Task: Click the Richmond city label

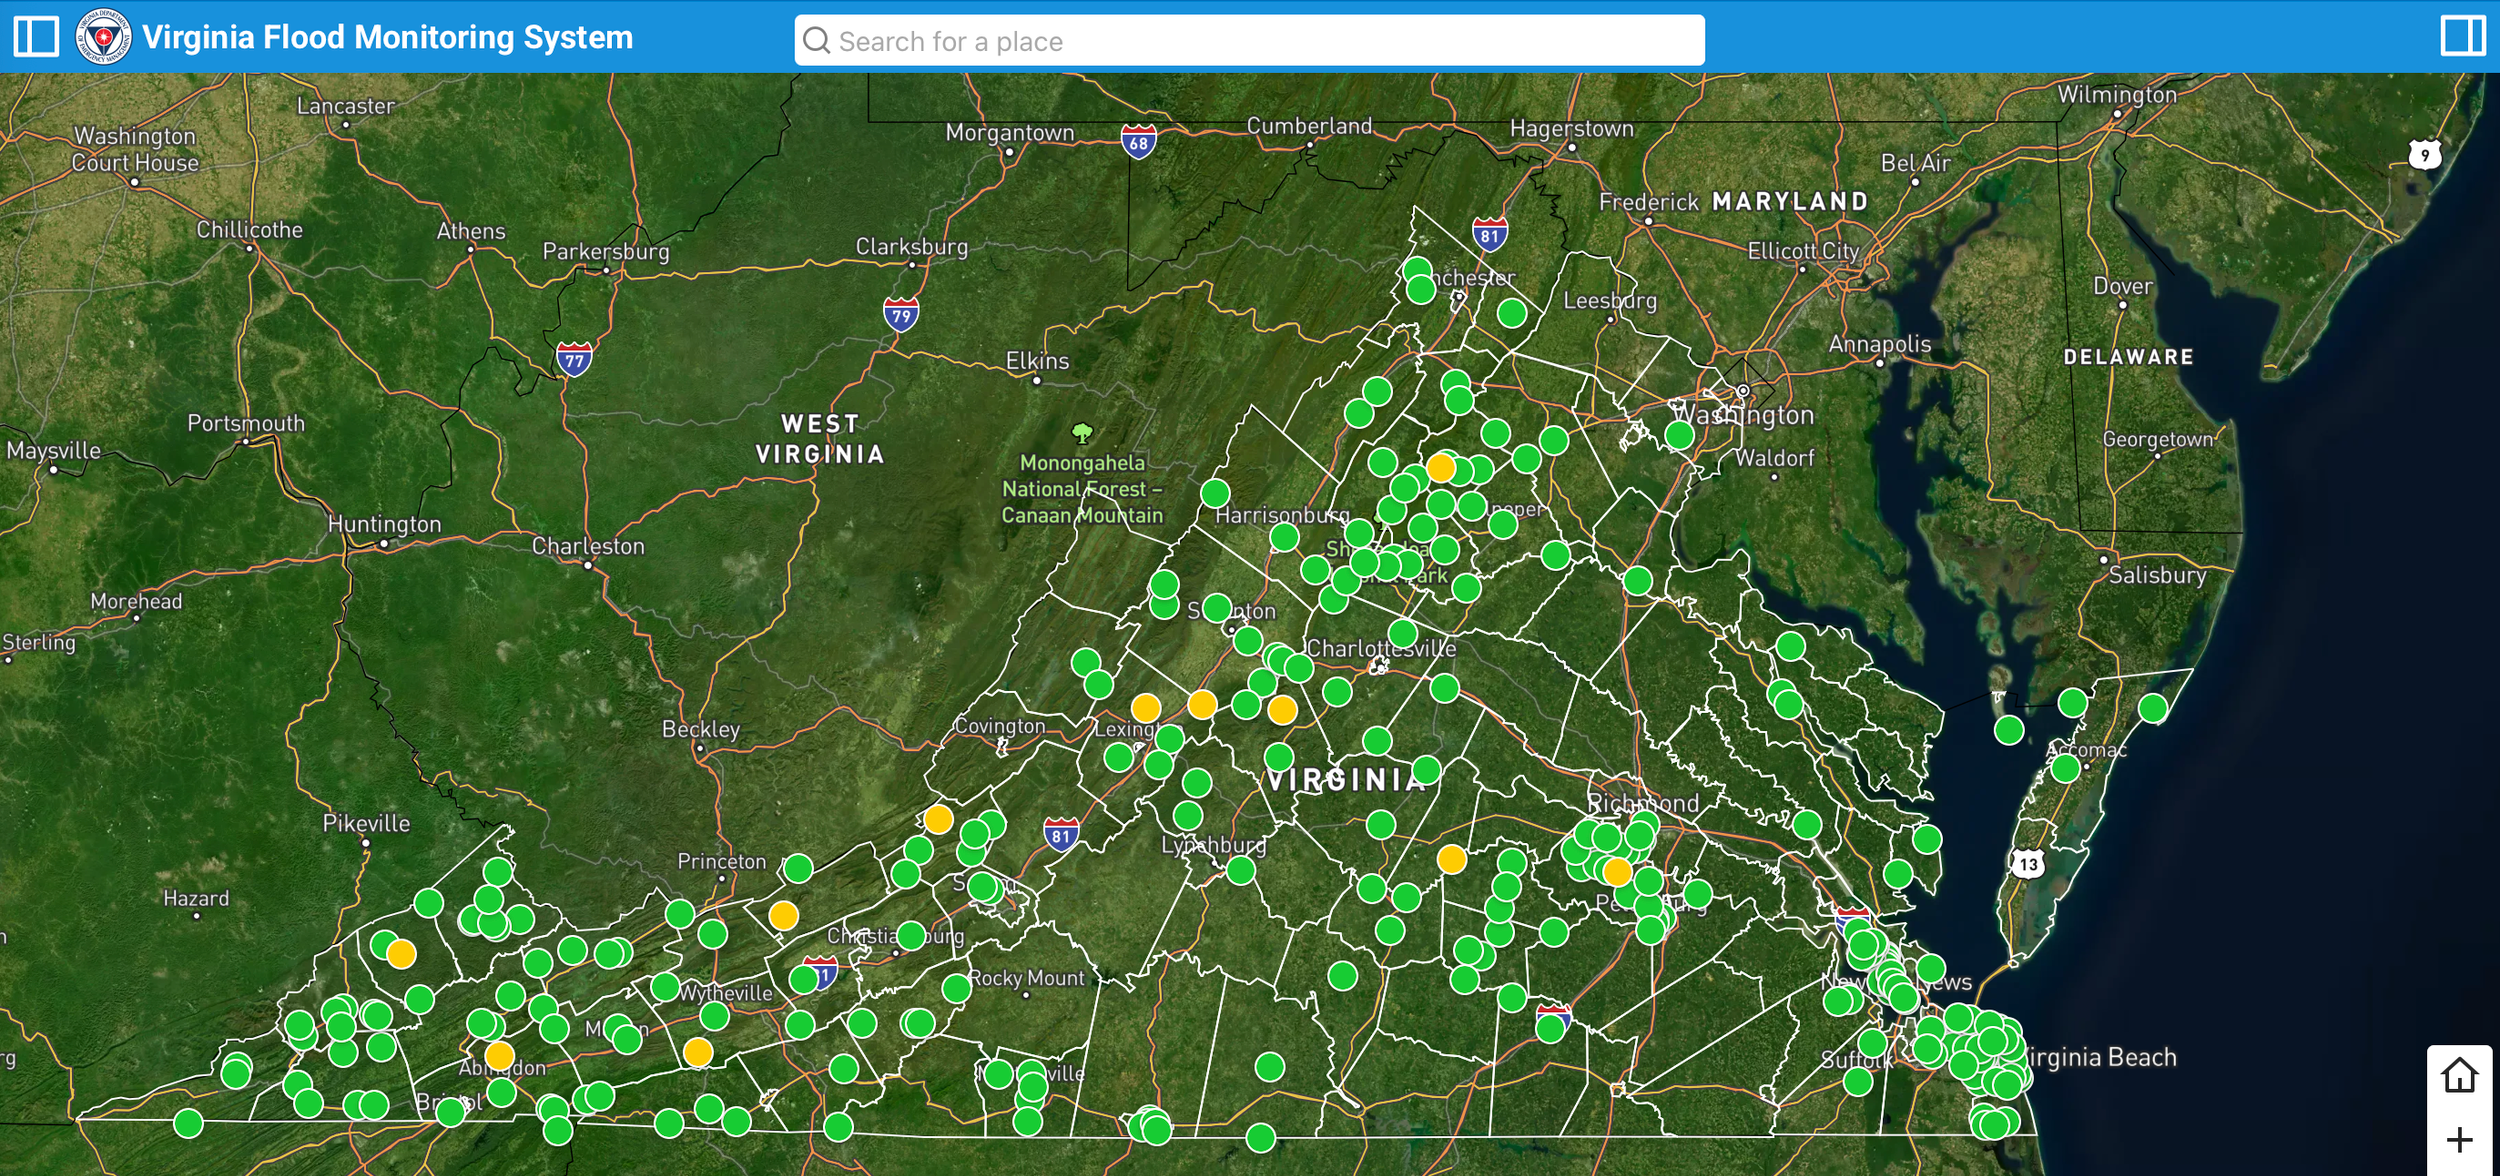Action: click(1643, 803)
